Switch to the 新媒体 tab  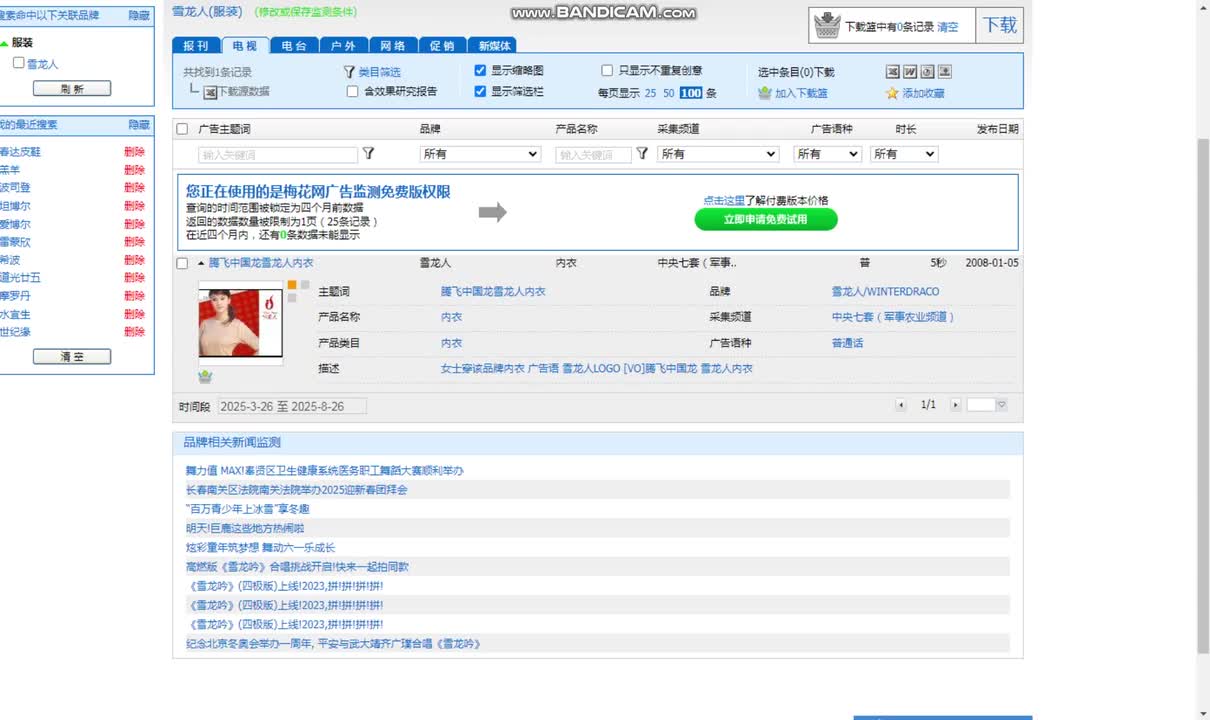click(494, 45)
